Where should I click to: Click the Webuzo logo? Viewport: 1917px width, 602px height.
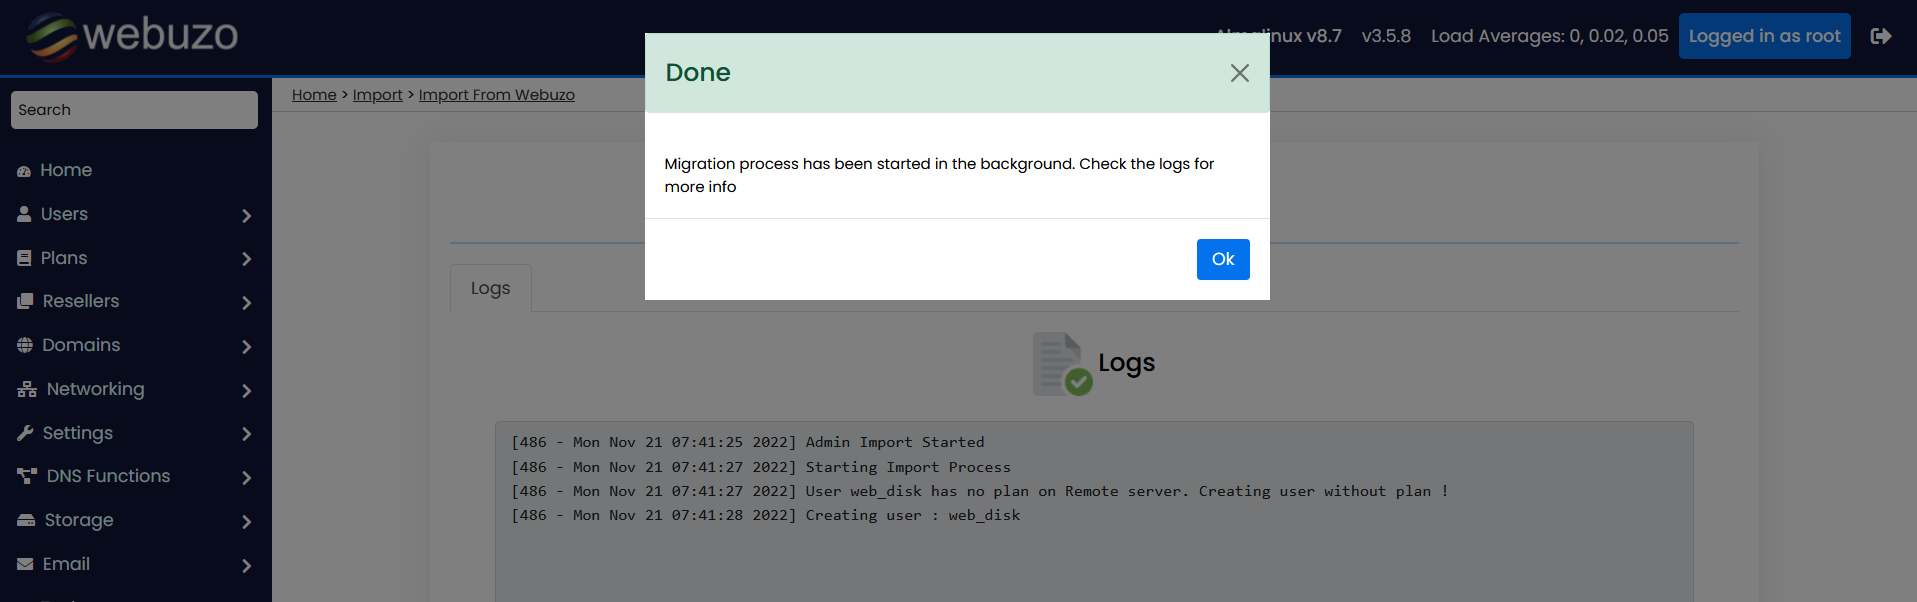pyautogui.click(x=132, y=36)
